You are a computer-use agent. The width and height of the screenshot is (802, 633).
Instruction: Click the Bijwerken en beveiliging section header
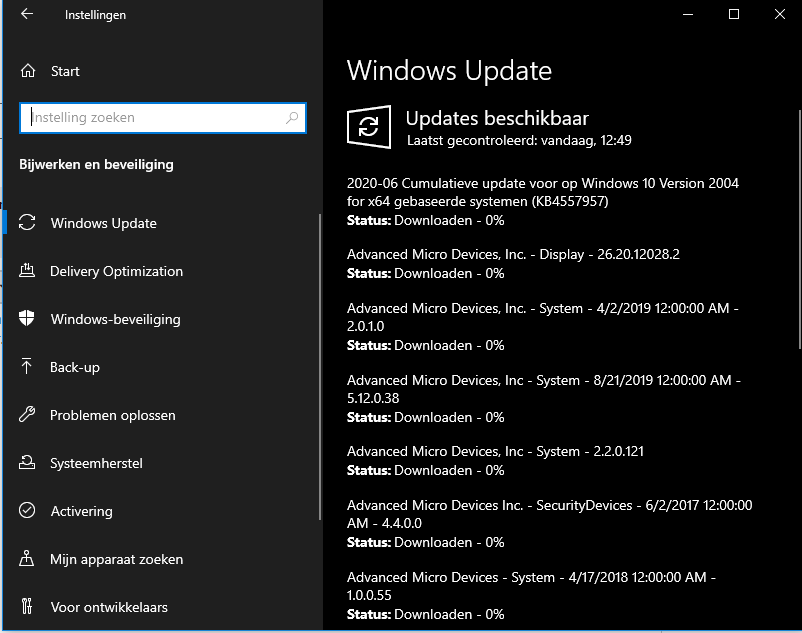click(x=96, y=165)
